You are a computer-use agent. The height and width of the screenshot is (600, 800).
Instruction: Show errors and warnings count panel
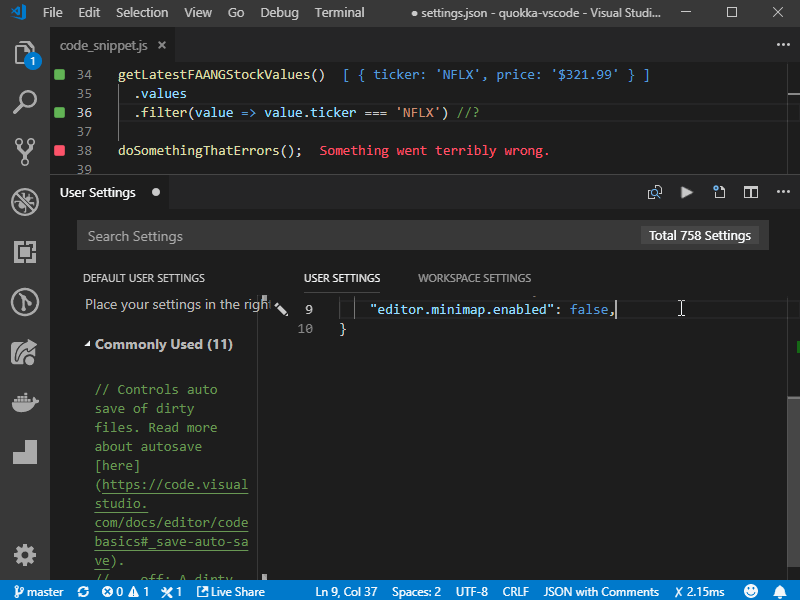tap(126, 591)
